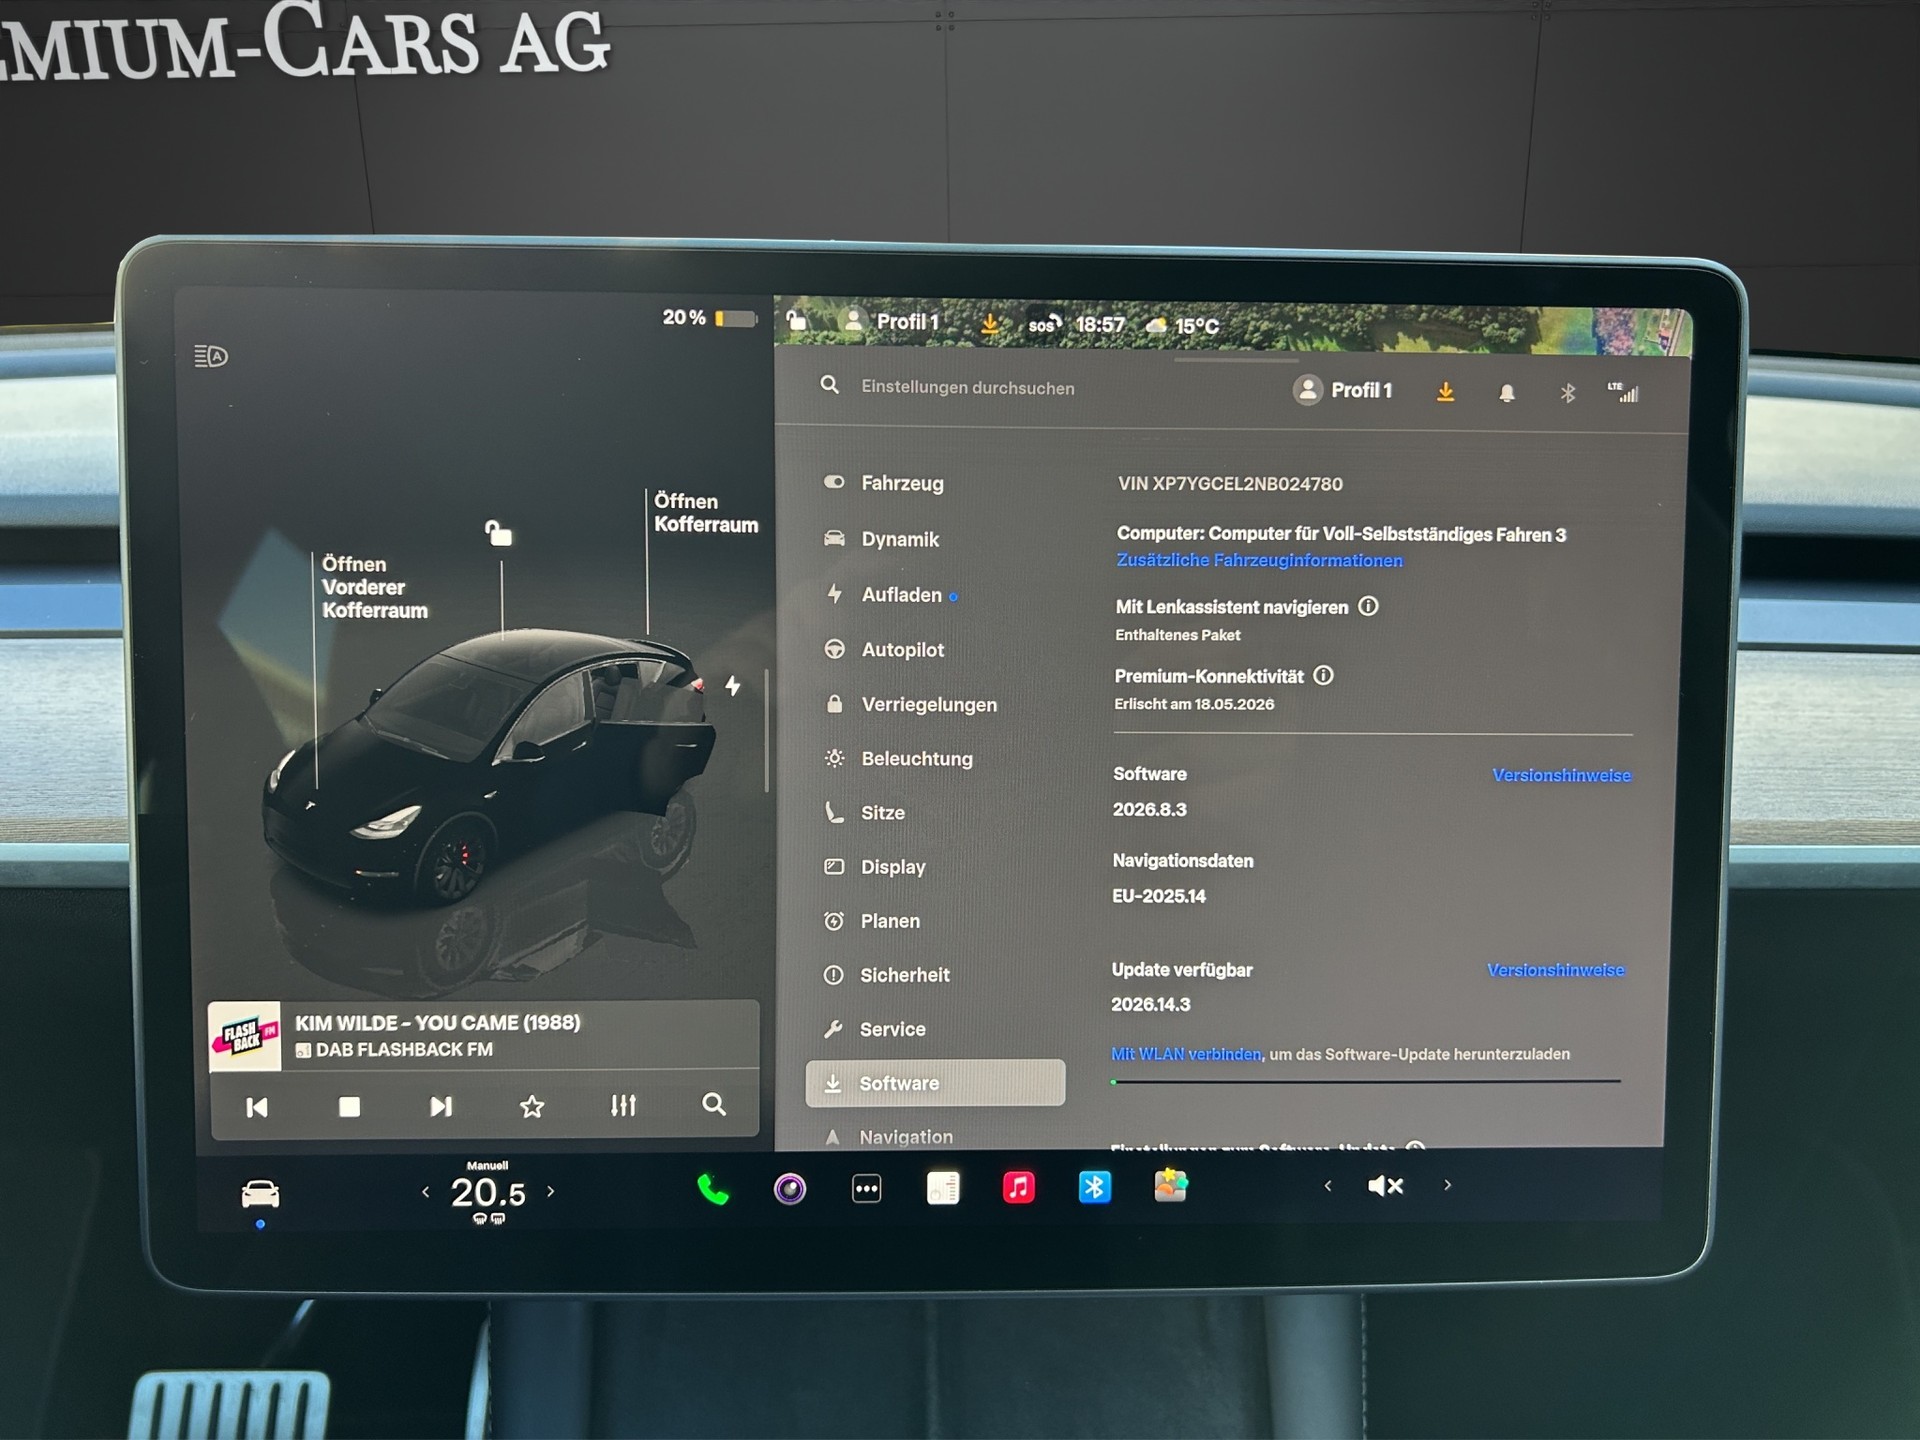Open the white media player app icon
The width and height of the screenshot is (1920, 1440).
point(943,1188)
